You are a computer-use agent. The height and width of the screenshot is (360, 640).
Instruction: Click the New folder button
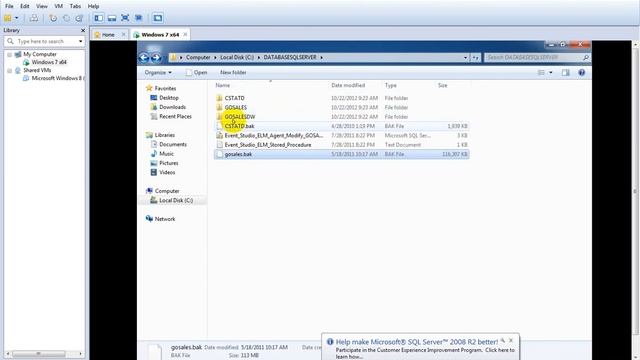(233, 73)
